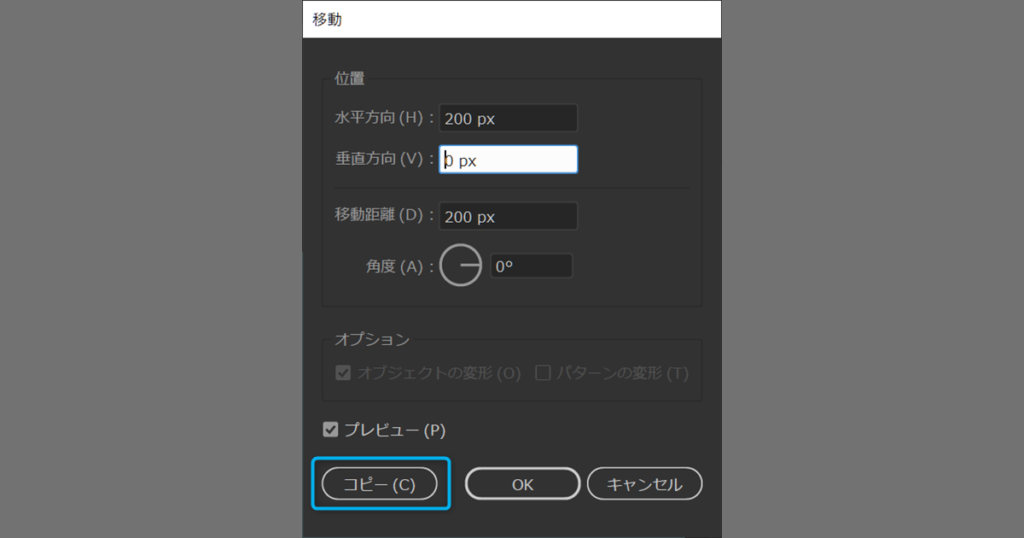This screenshot has width=1024, height=538.
Task: Focus the 垂直方向 (V) value field
Action: 508,160
